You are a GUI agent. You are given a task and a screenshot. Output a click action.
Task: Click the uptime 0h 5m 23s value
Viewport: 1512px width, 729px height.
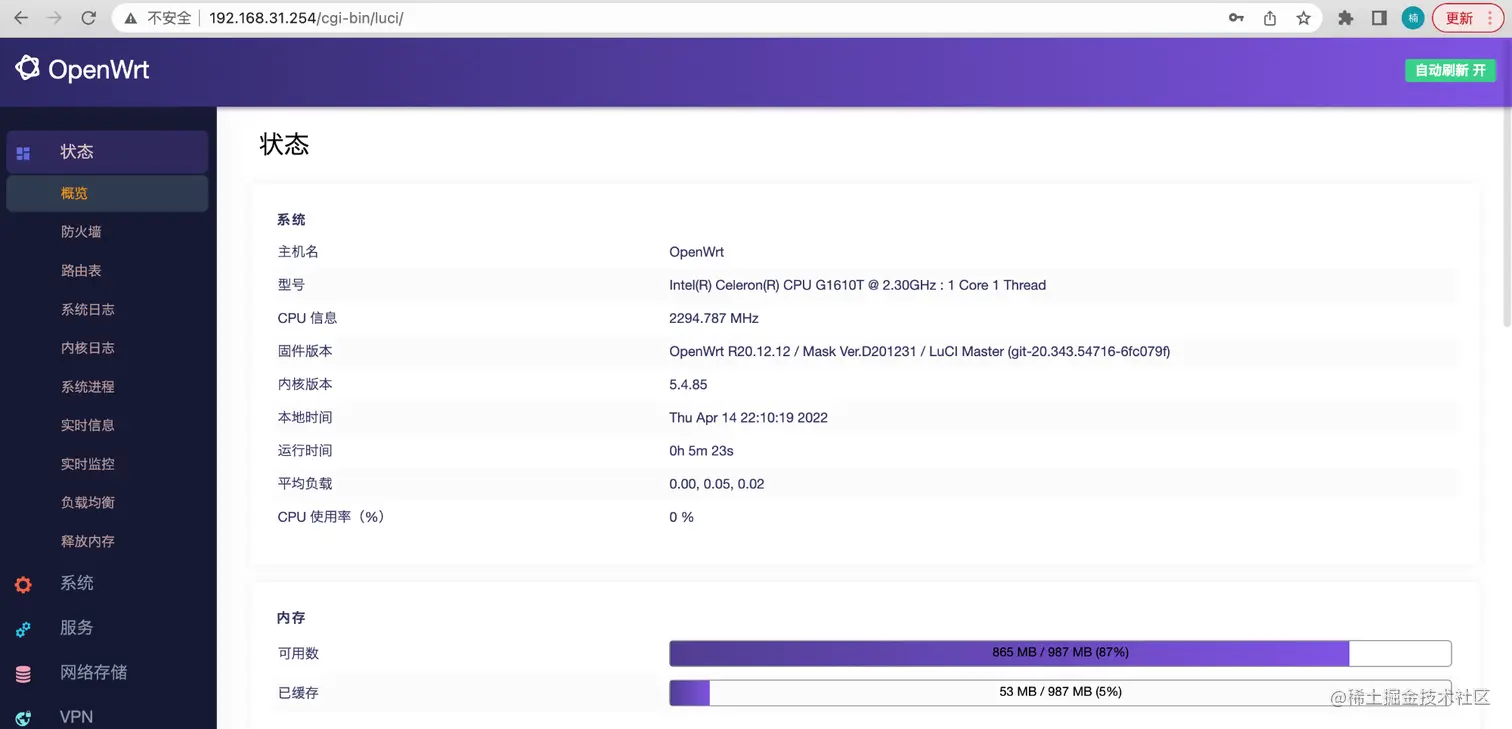tap(702, 451)
